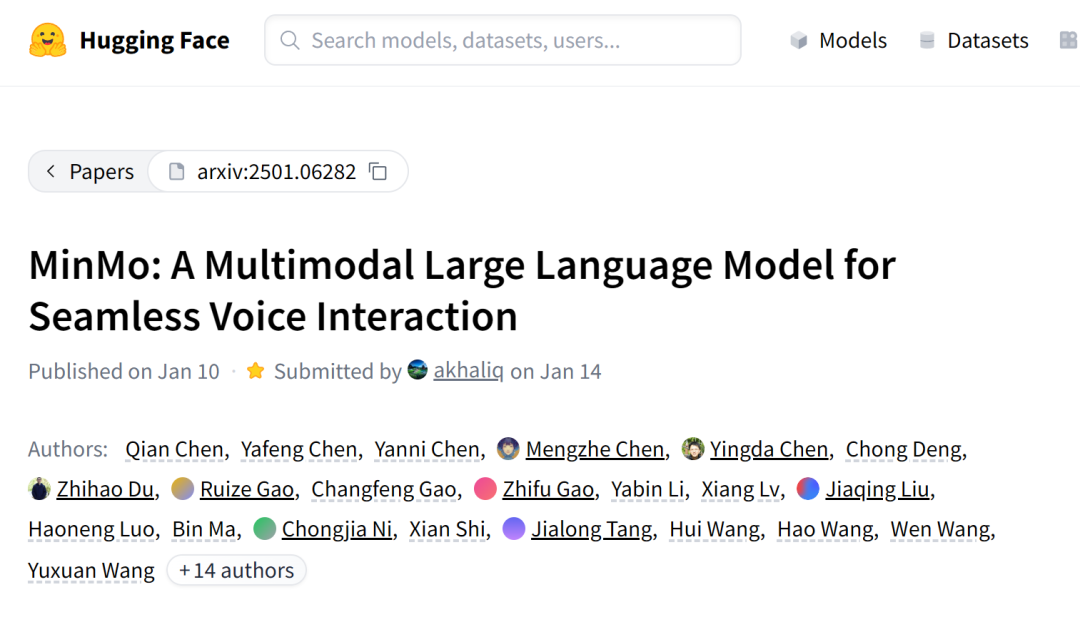Select author Changfeng Gao
This screenshot has height=622, width=1080.
click(x=384, y=489)
